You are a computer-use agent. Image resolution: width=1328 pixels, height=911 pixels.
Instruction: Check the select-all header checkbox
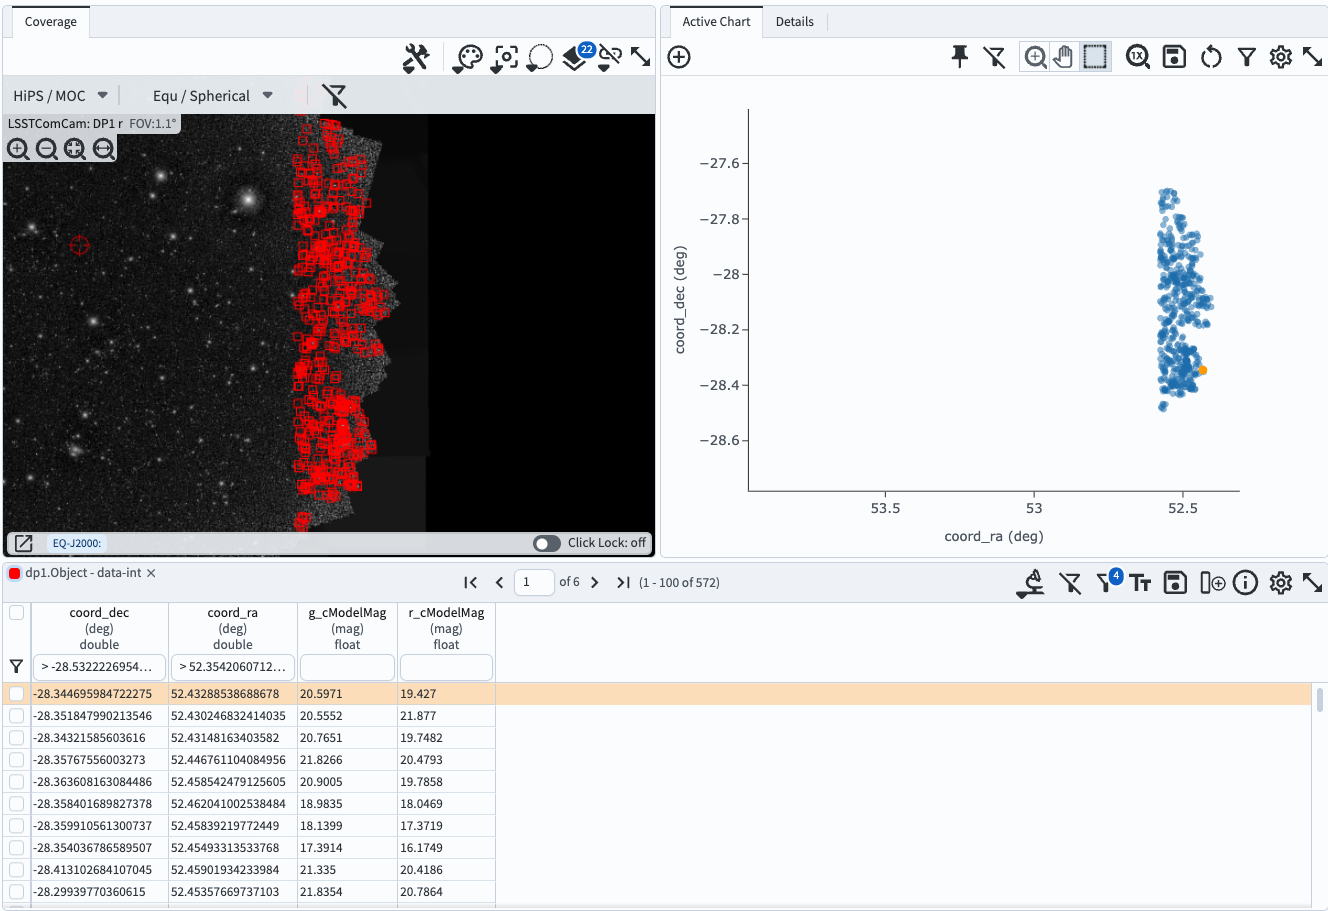click(x=16, y=613)
